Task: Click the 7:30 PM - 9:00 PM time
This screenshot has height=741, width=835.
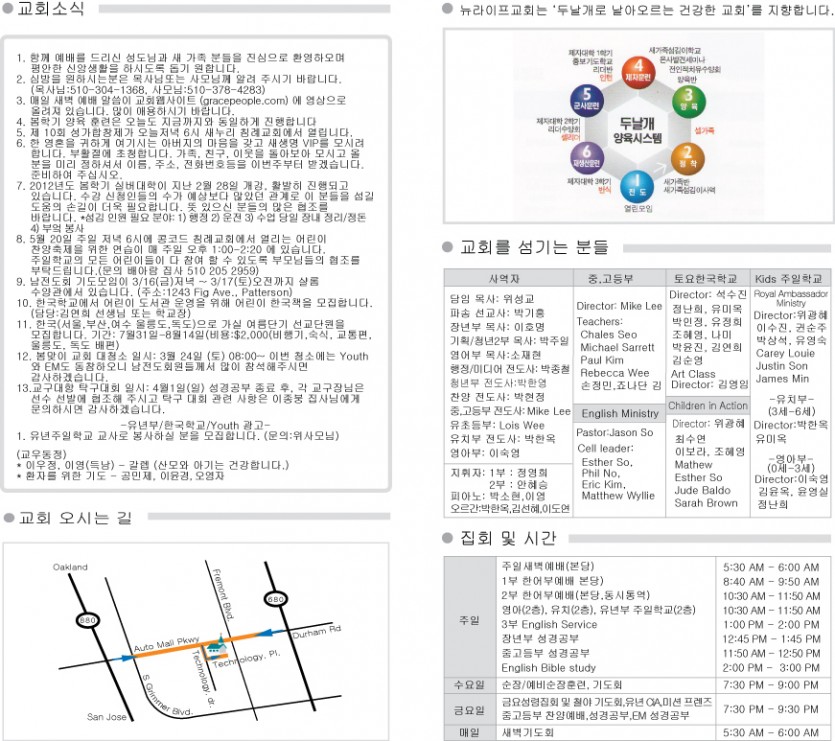Action: (x=771, y=685)
